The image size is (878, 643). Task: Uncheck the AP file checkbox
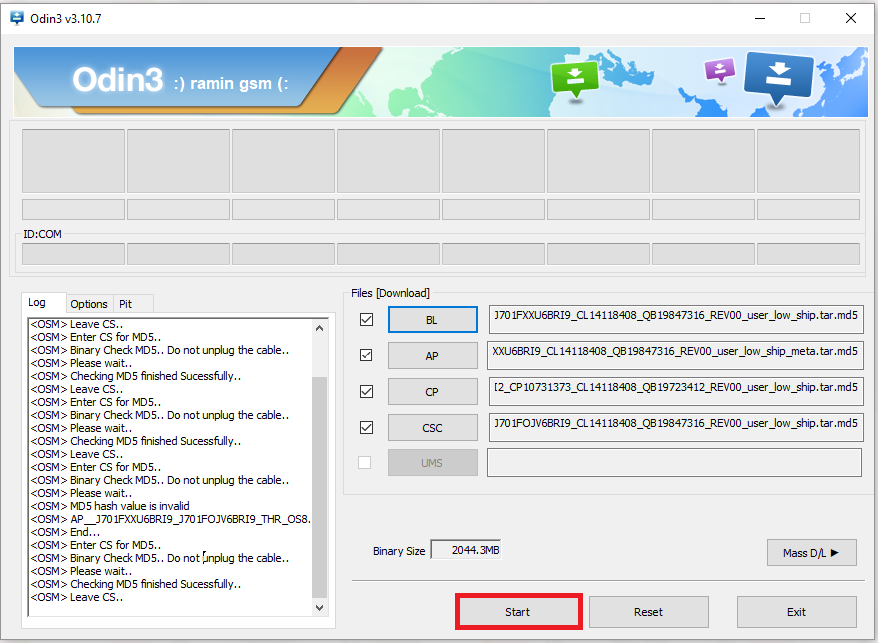(366, 355)
